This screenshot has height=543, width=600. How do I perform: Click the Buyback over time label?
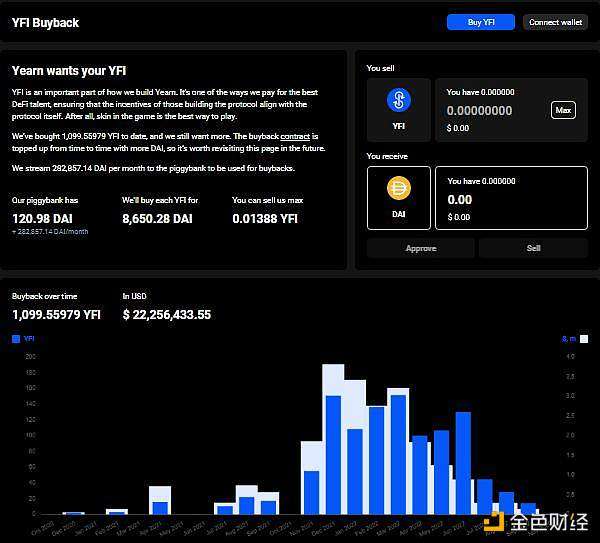[44, 296]
